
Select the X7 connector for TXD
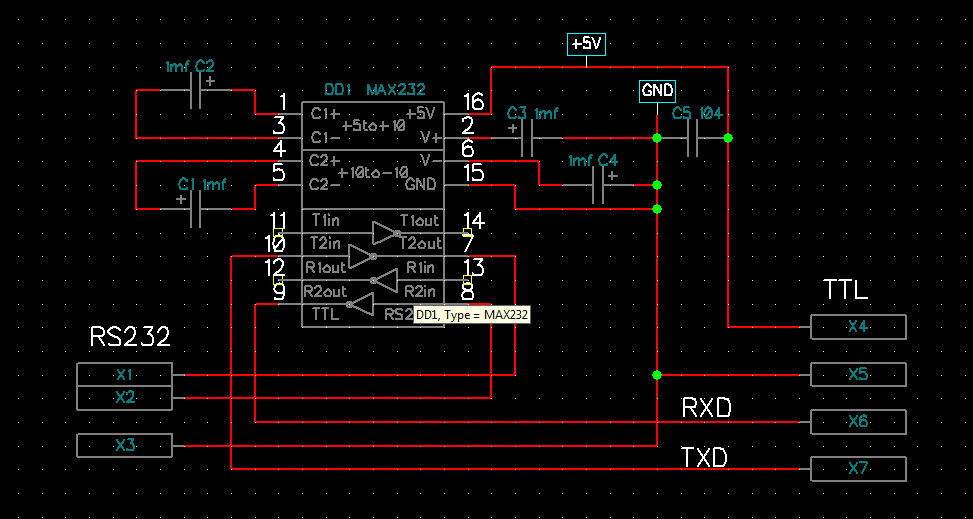(x=858, y=469)
